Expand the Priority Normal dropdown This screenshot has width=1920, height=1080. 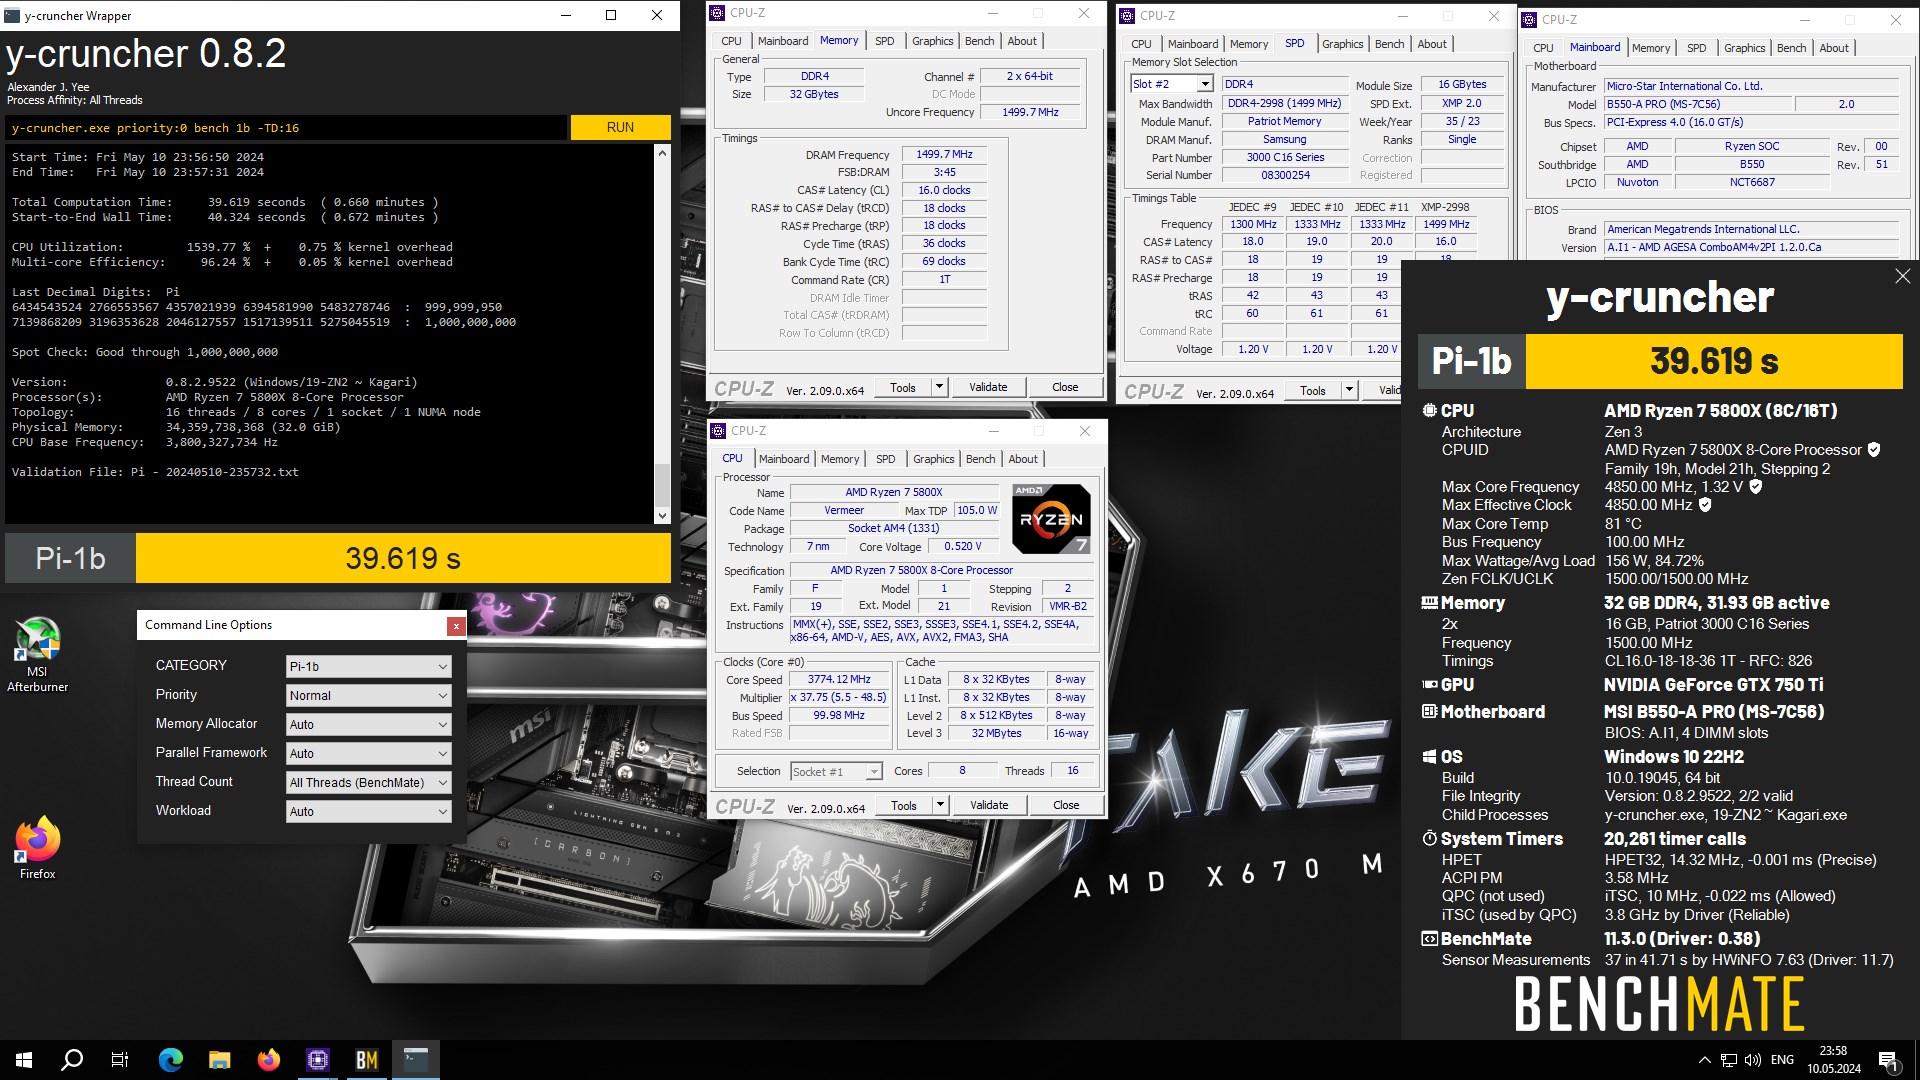click(368, 696)
